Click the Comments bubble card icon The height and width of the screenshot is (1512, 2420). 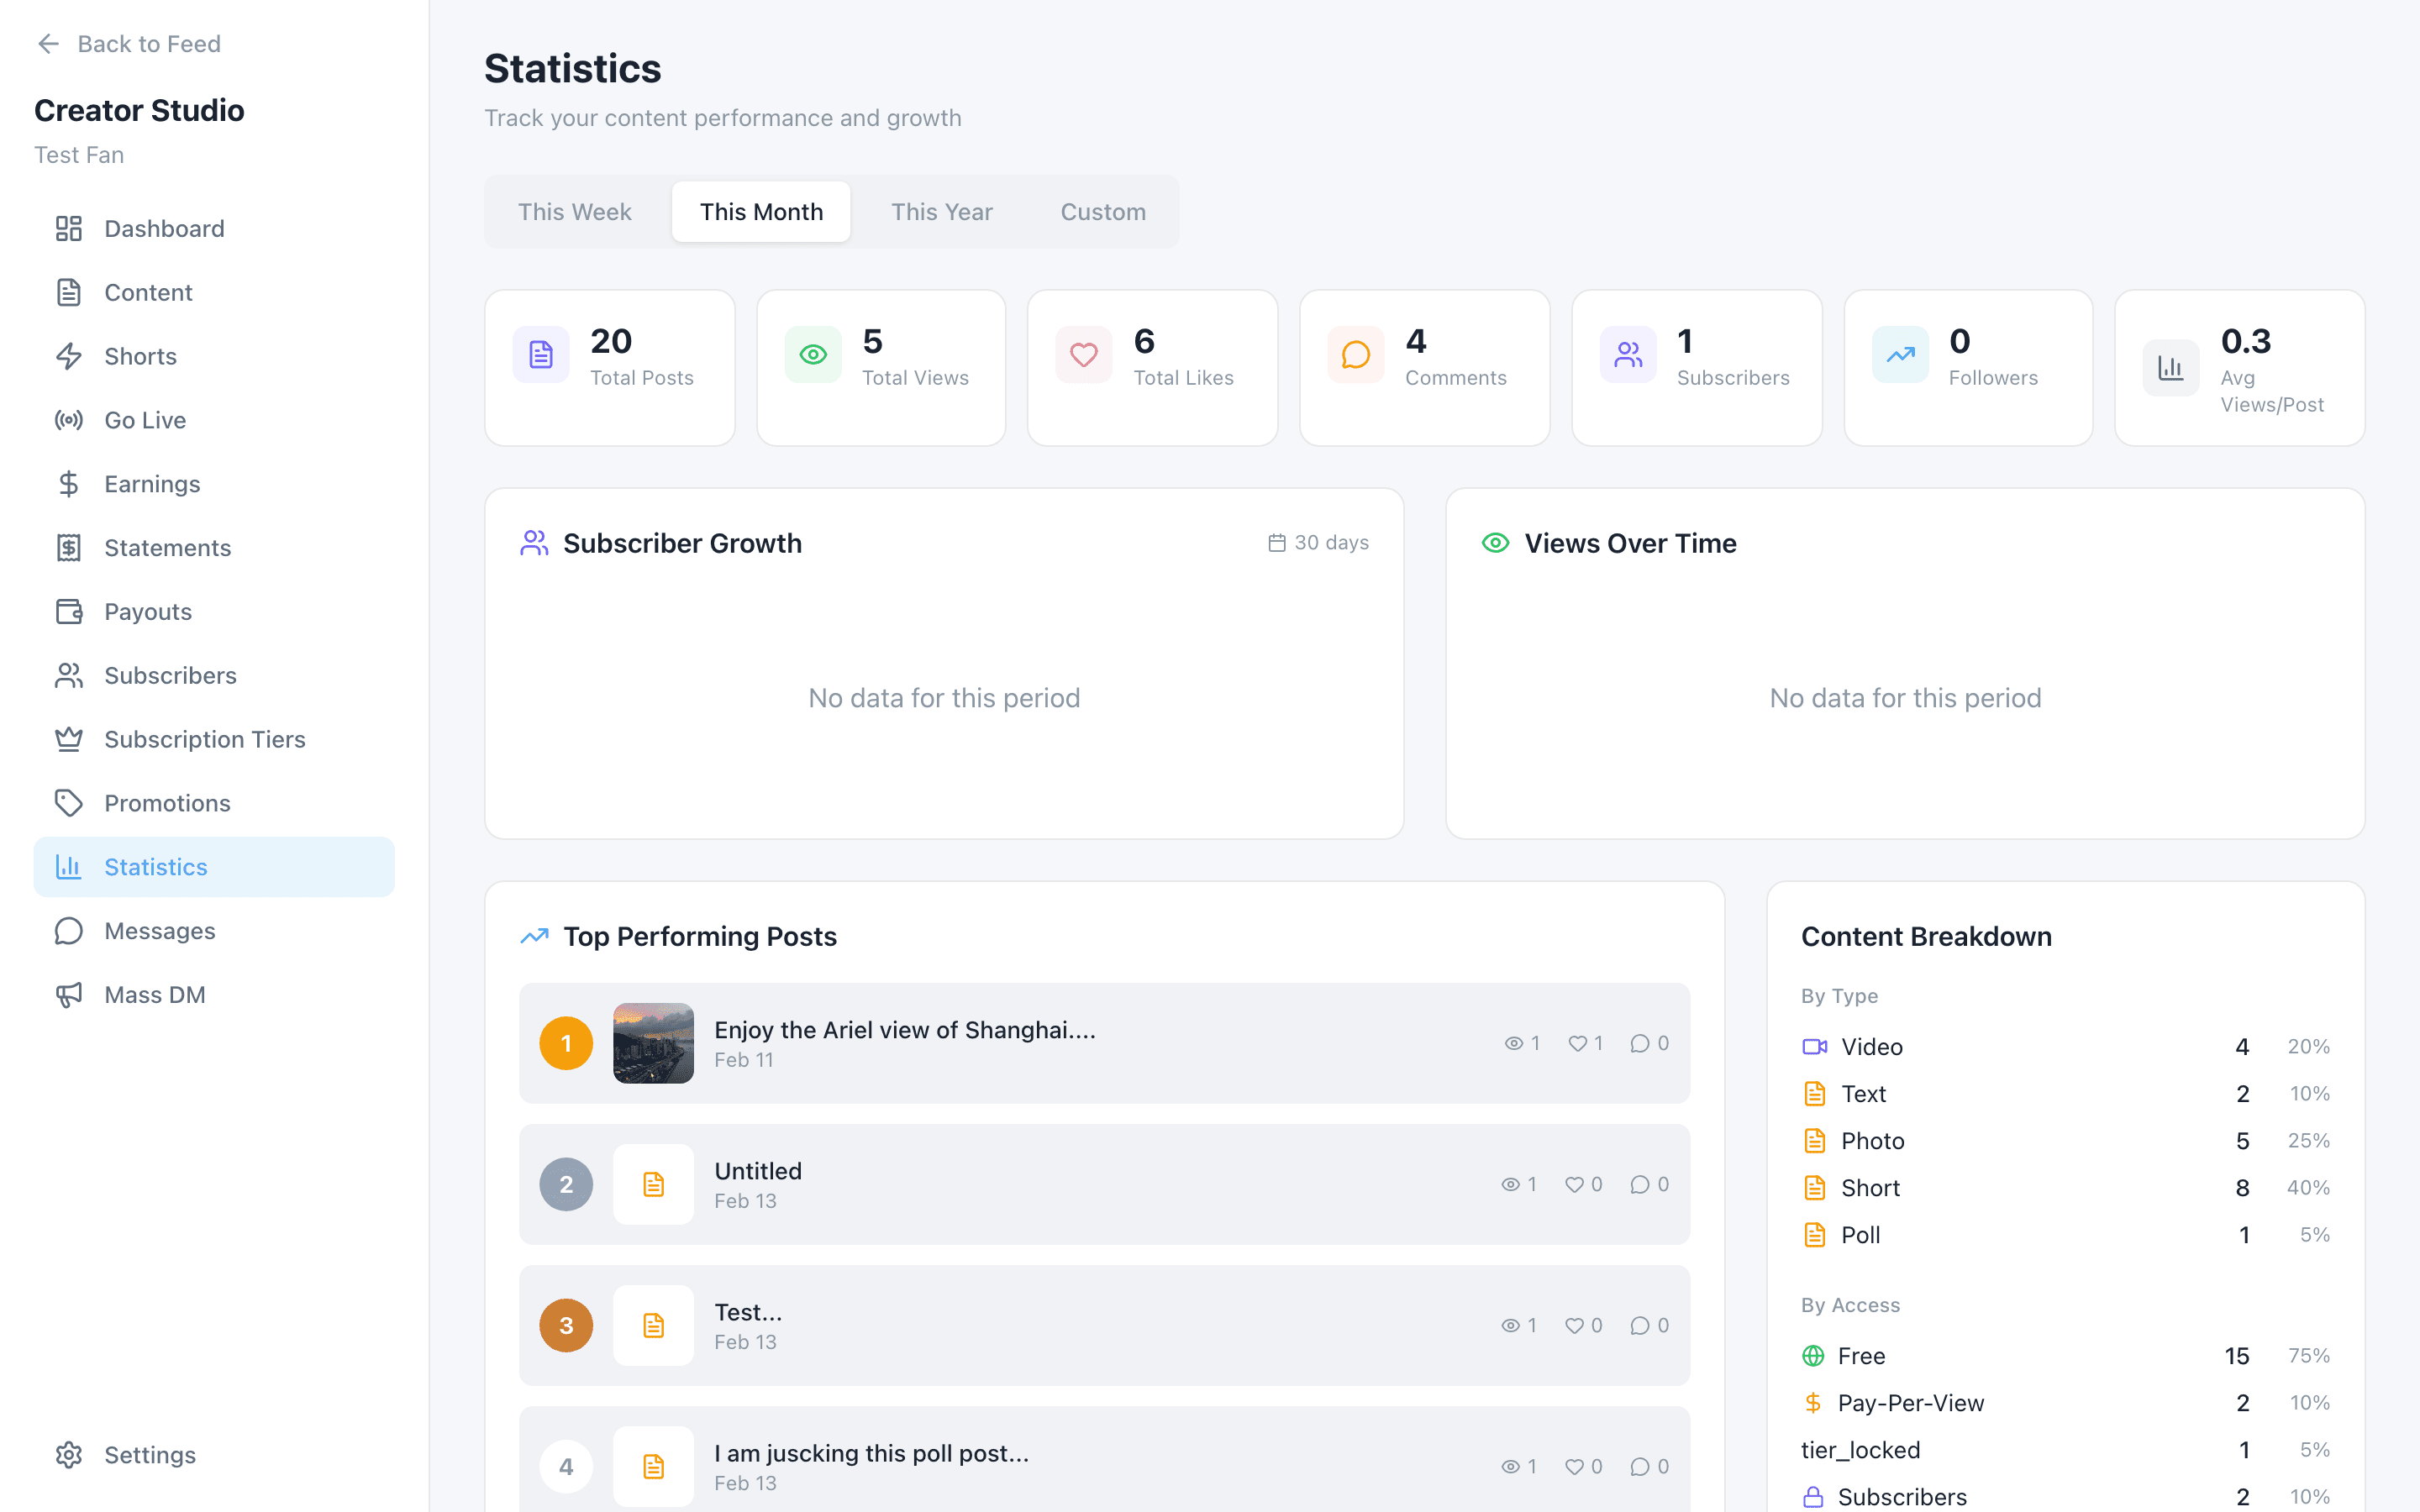click(1356, 355)
